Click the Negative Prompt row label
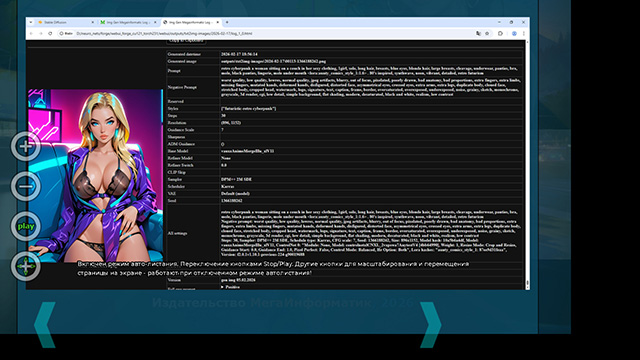 (182, 87)
